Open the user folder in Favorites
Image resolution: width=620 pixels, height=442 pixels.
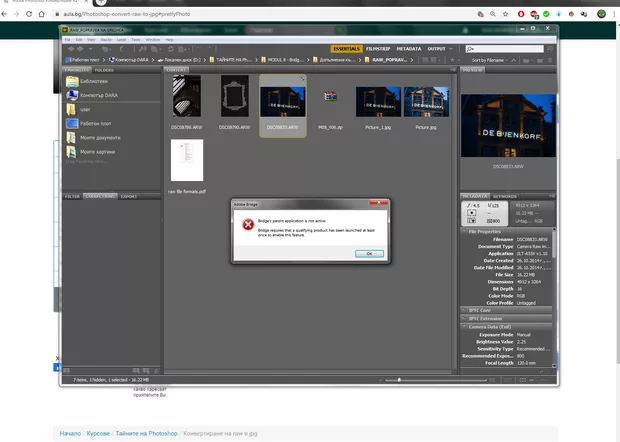coord(86,109)
